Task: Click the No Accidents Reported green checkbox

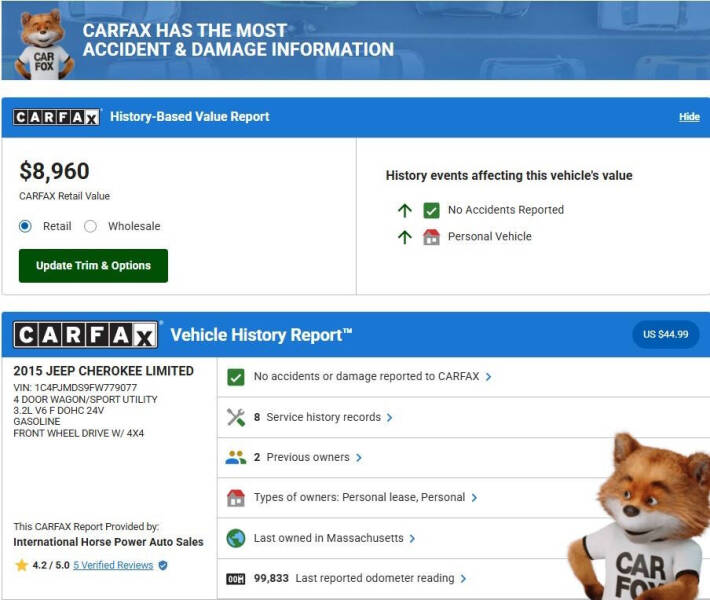Action: coord(431,210)
